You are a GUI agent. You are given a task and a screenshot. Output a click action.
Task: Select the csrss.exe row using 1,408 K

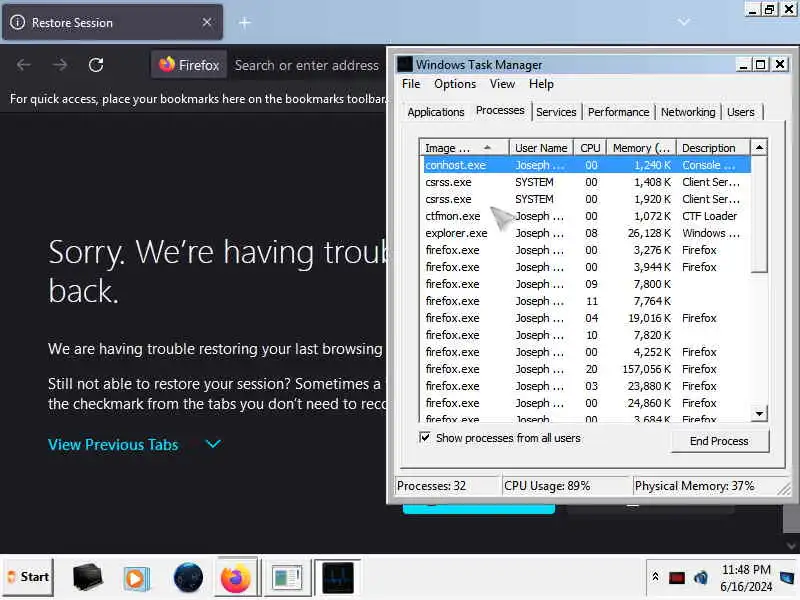587,182
